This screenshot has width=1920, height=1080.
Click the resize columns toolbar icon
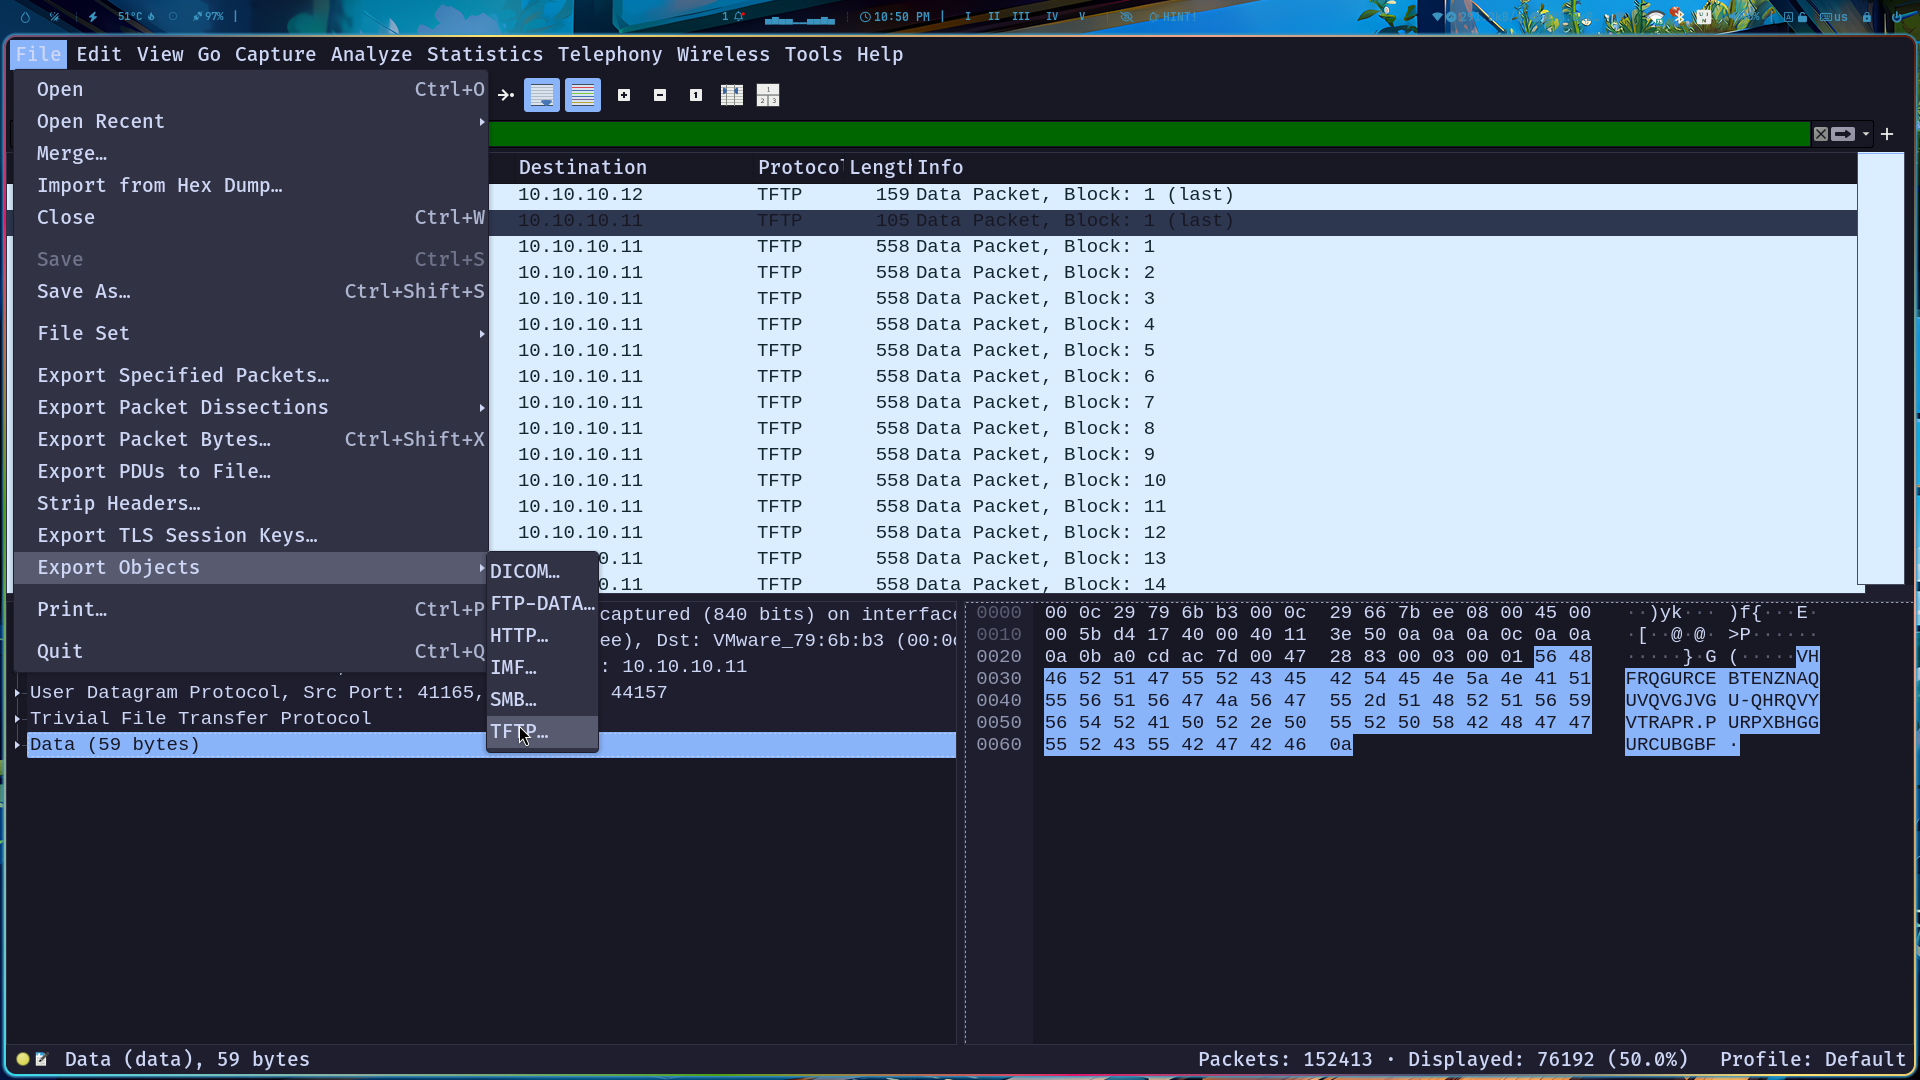tap(732, 95)
